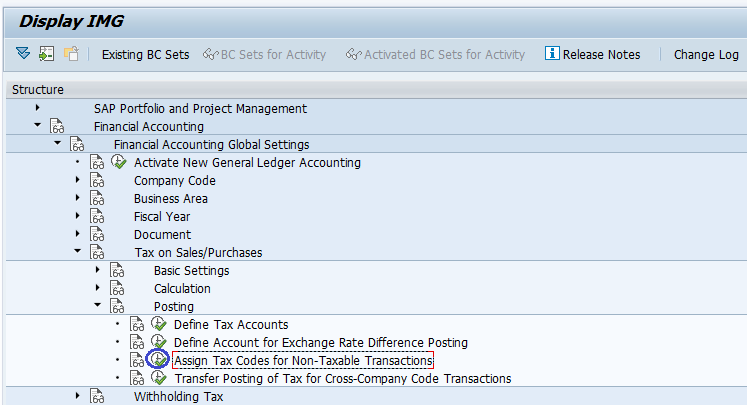Select the Basic Settings text
The height and width of the screenshot is (405, 747).
pos(192,271)
